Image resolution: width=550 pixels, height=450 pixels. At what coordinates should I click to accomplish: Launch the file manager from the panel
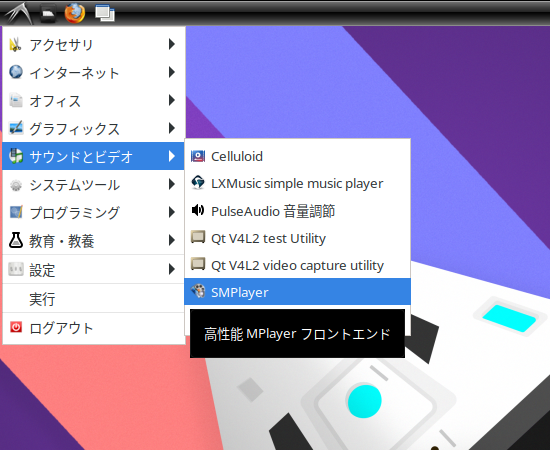pyautogui.click(x=48, y=14)
